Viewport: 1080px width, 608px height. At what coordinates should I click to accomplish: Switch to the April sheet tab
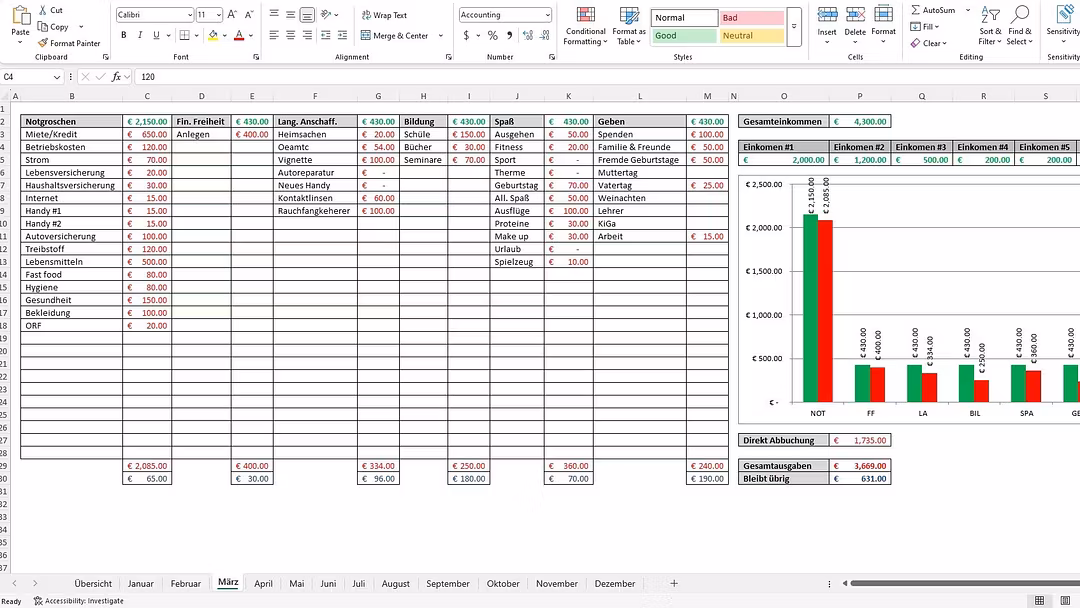[263, 583]
